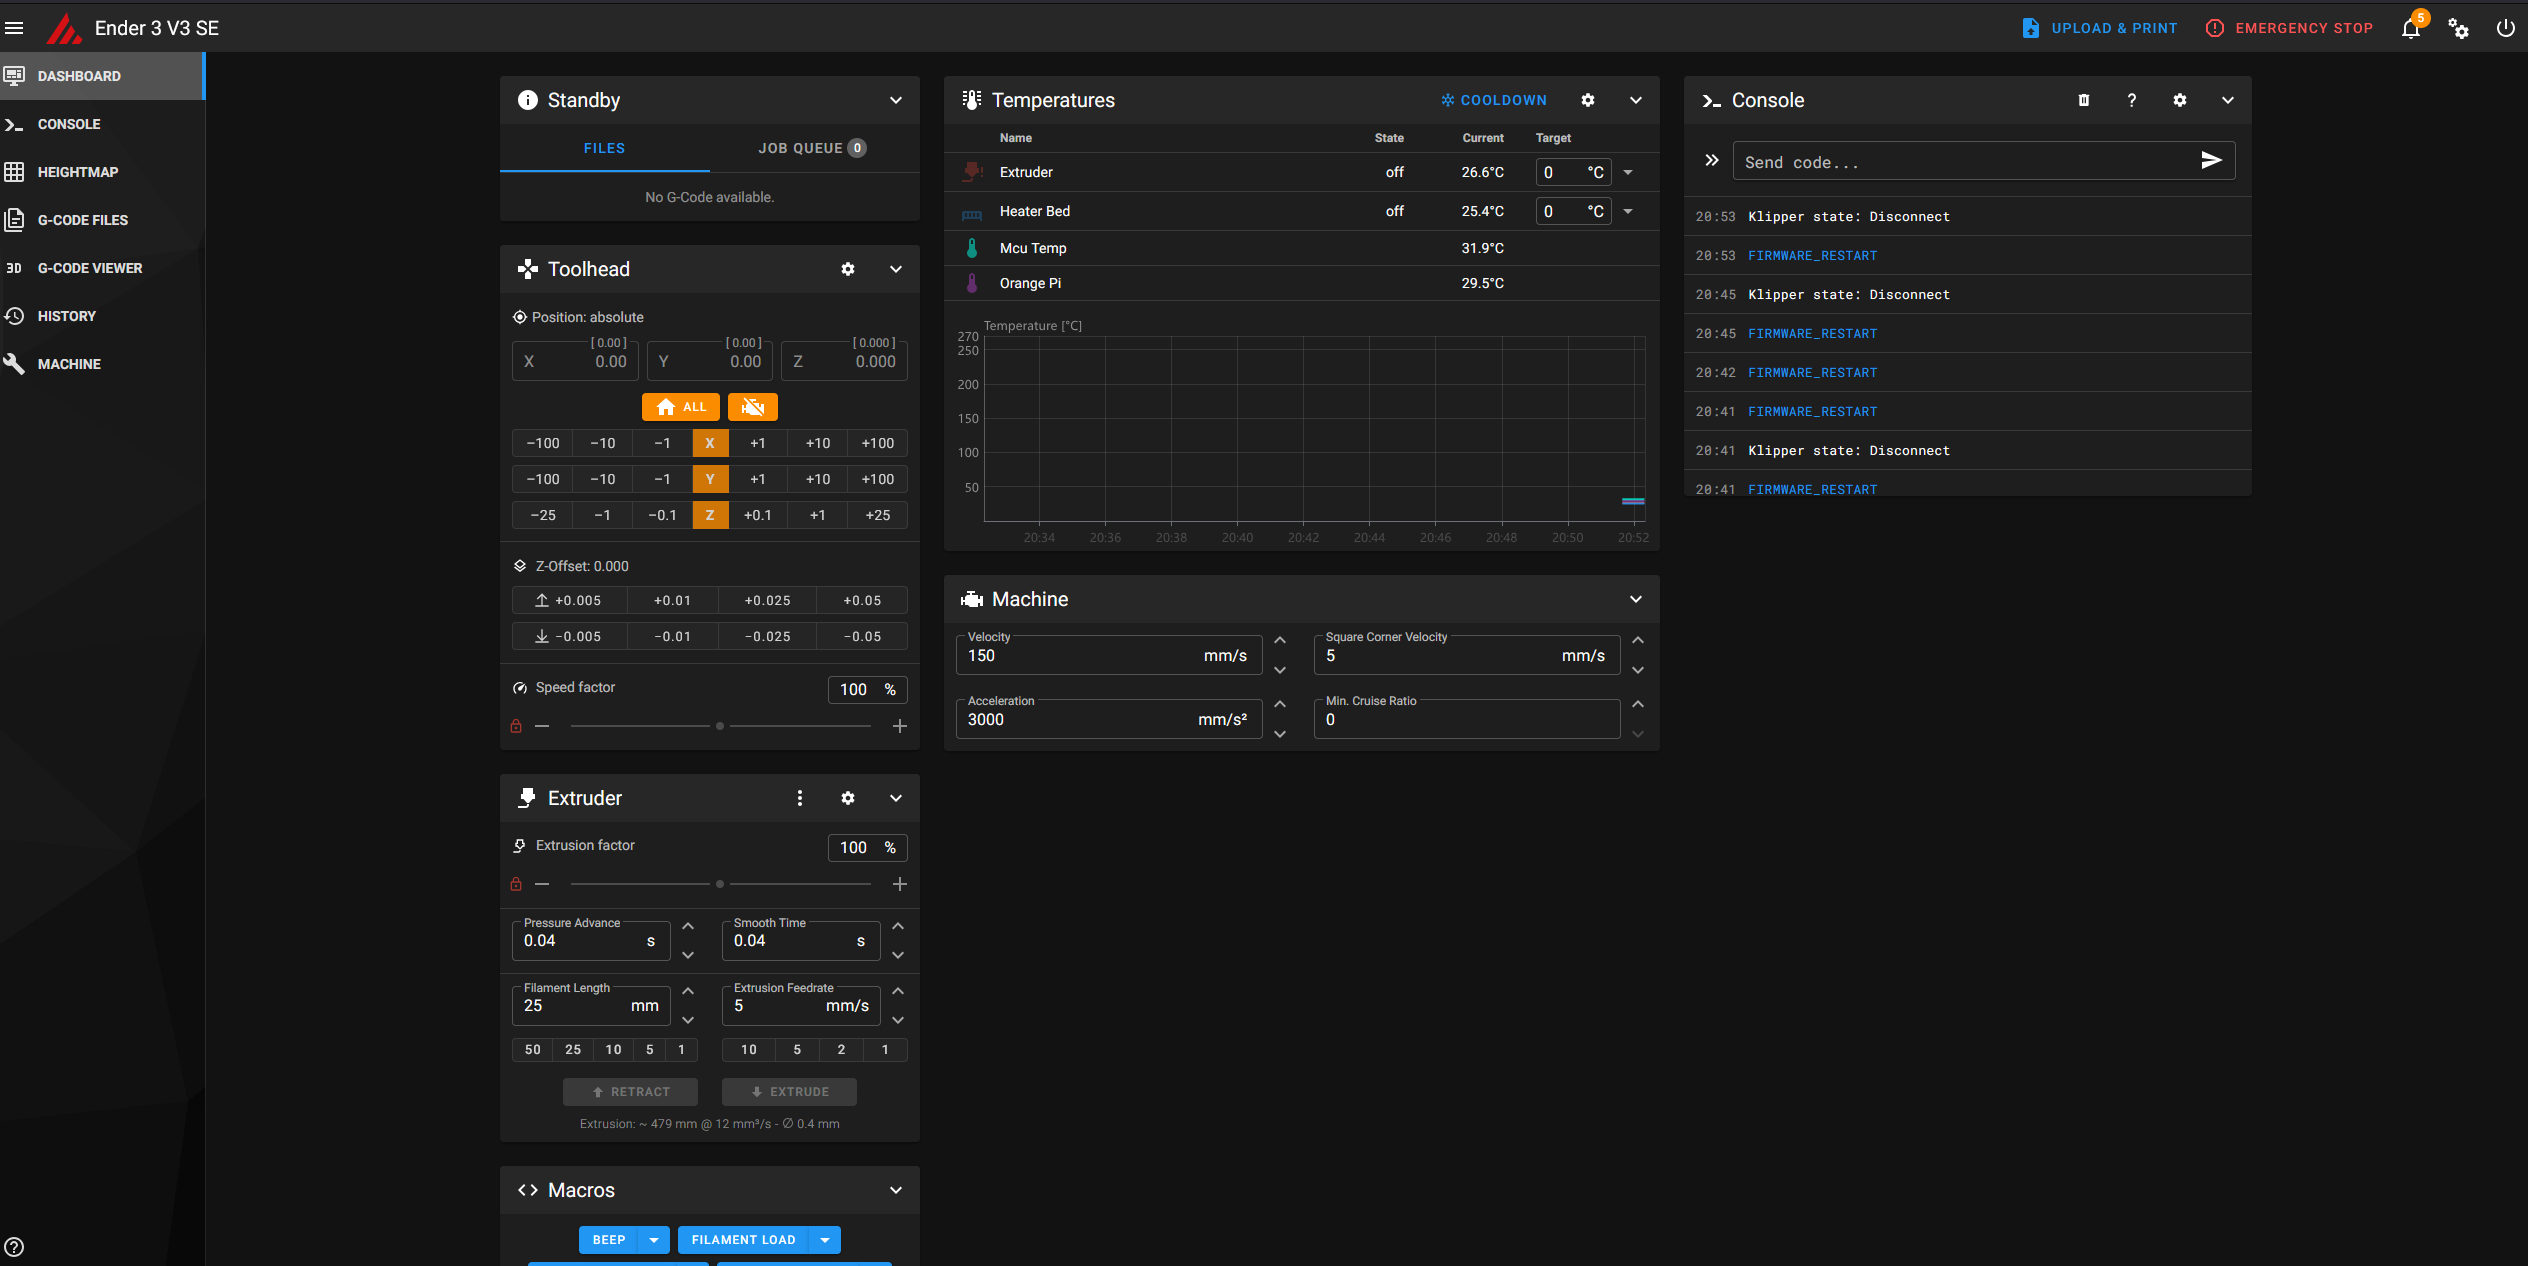Viewport: 2528px width, 1266px height.
Task: Open G-Code Viewer page
Action: point(101,268)
